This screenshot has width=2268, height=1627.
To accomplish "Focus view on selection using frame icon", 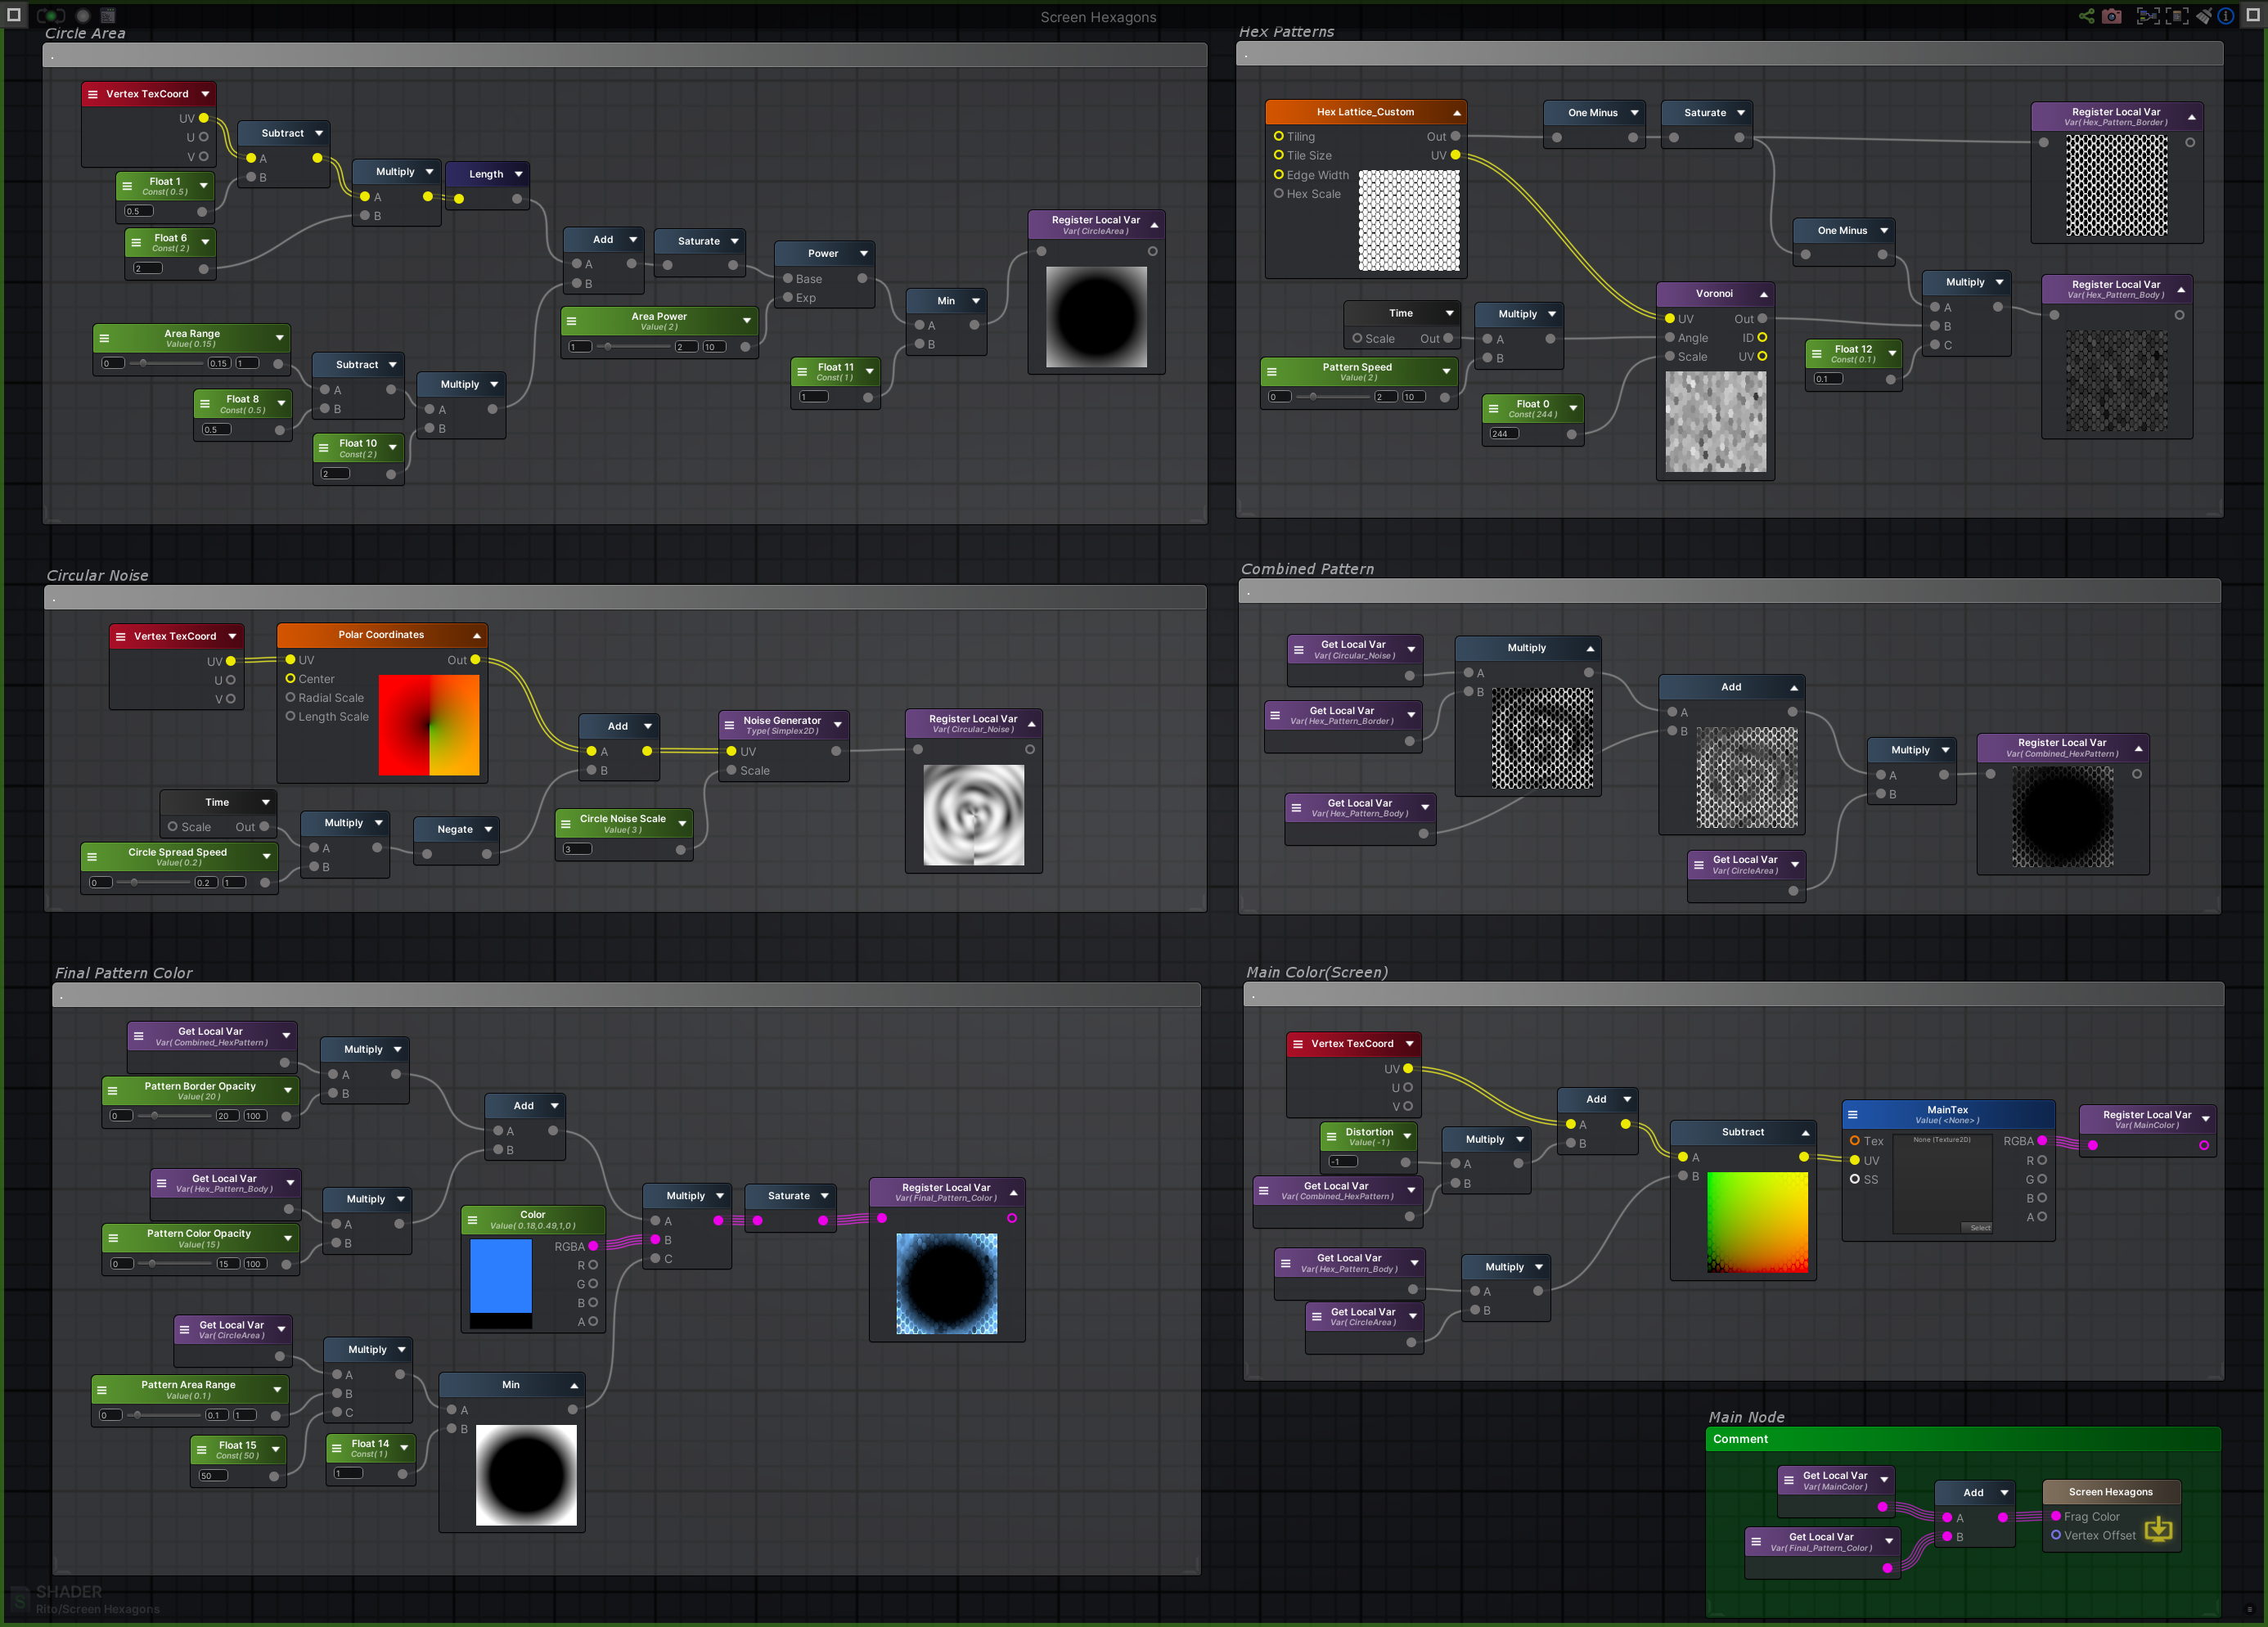I will click(x=2148, y=16).
